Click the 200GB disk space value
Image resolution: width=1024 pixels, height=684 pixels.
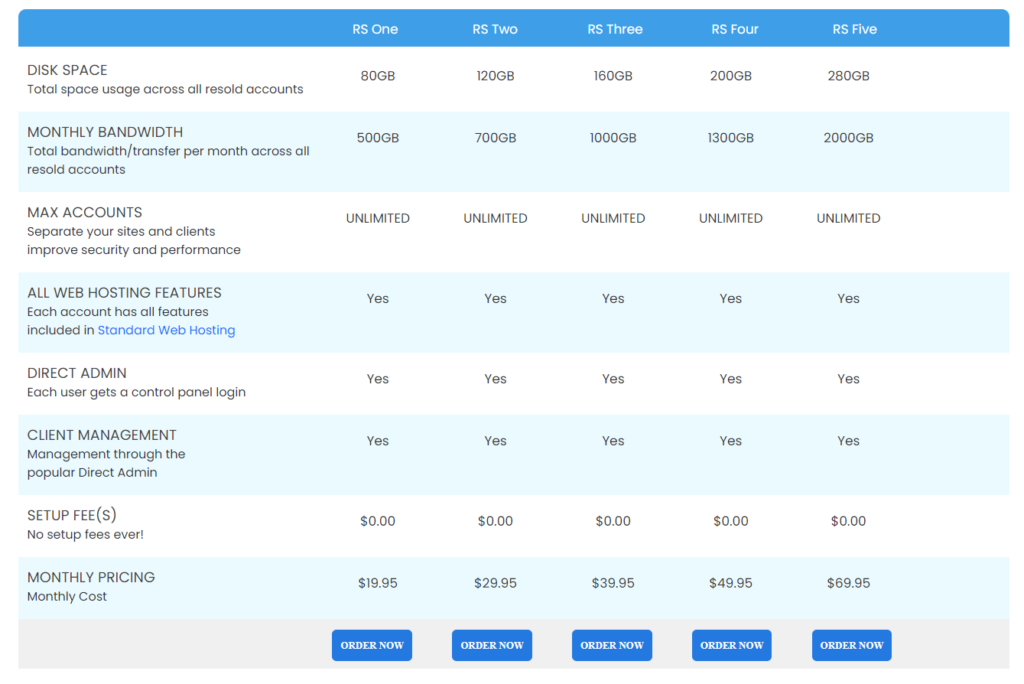click(x=731, y=76)
